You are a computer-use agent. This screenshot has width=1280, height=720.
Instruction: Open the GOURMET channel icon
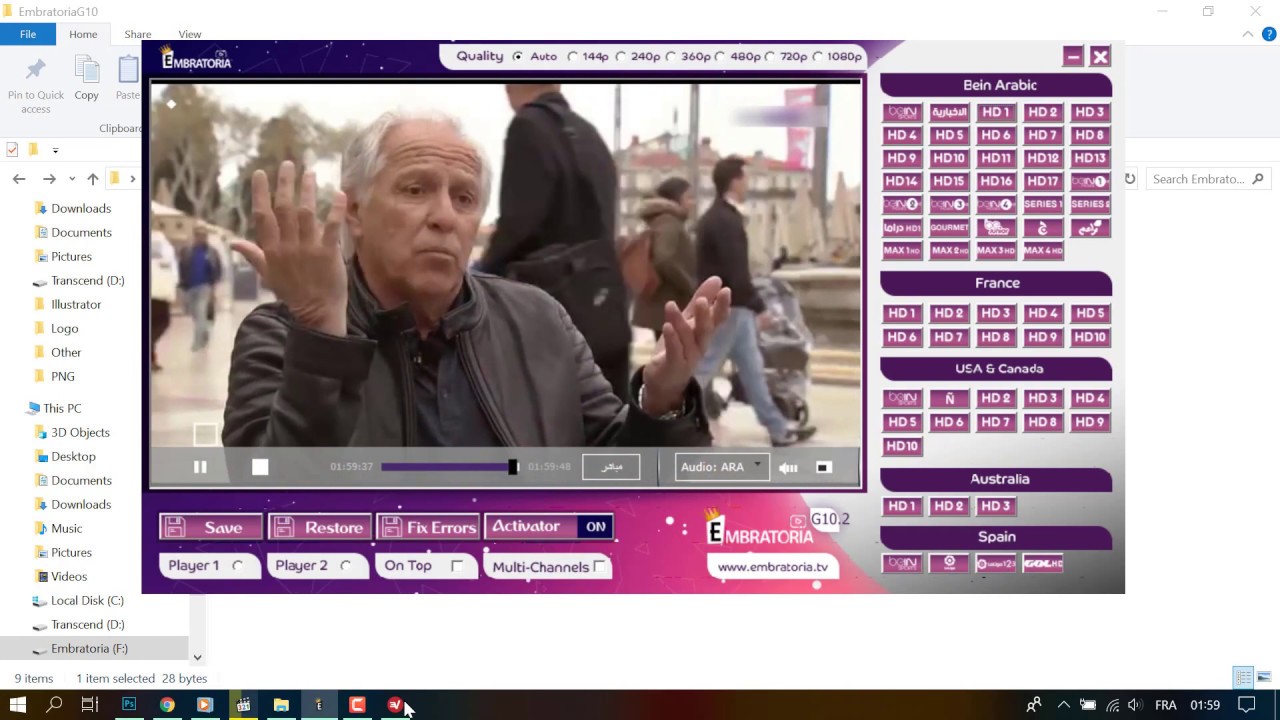pyautogui.click(x=949, y=228)
